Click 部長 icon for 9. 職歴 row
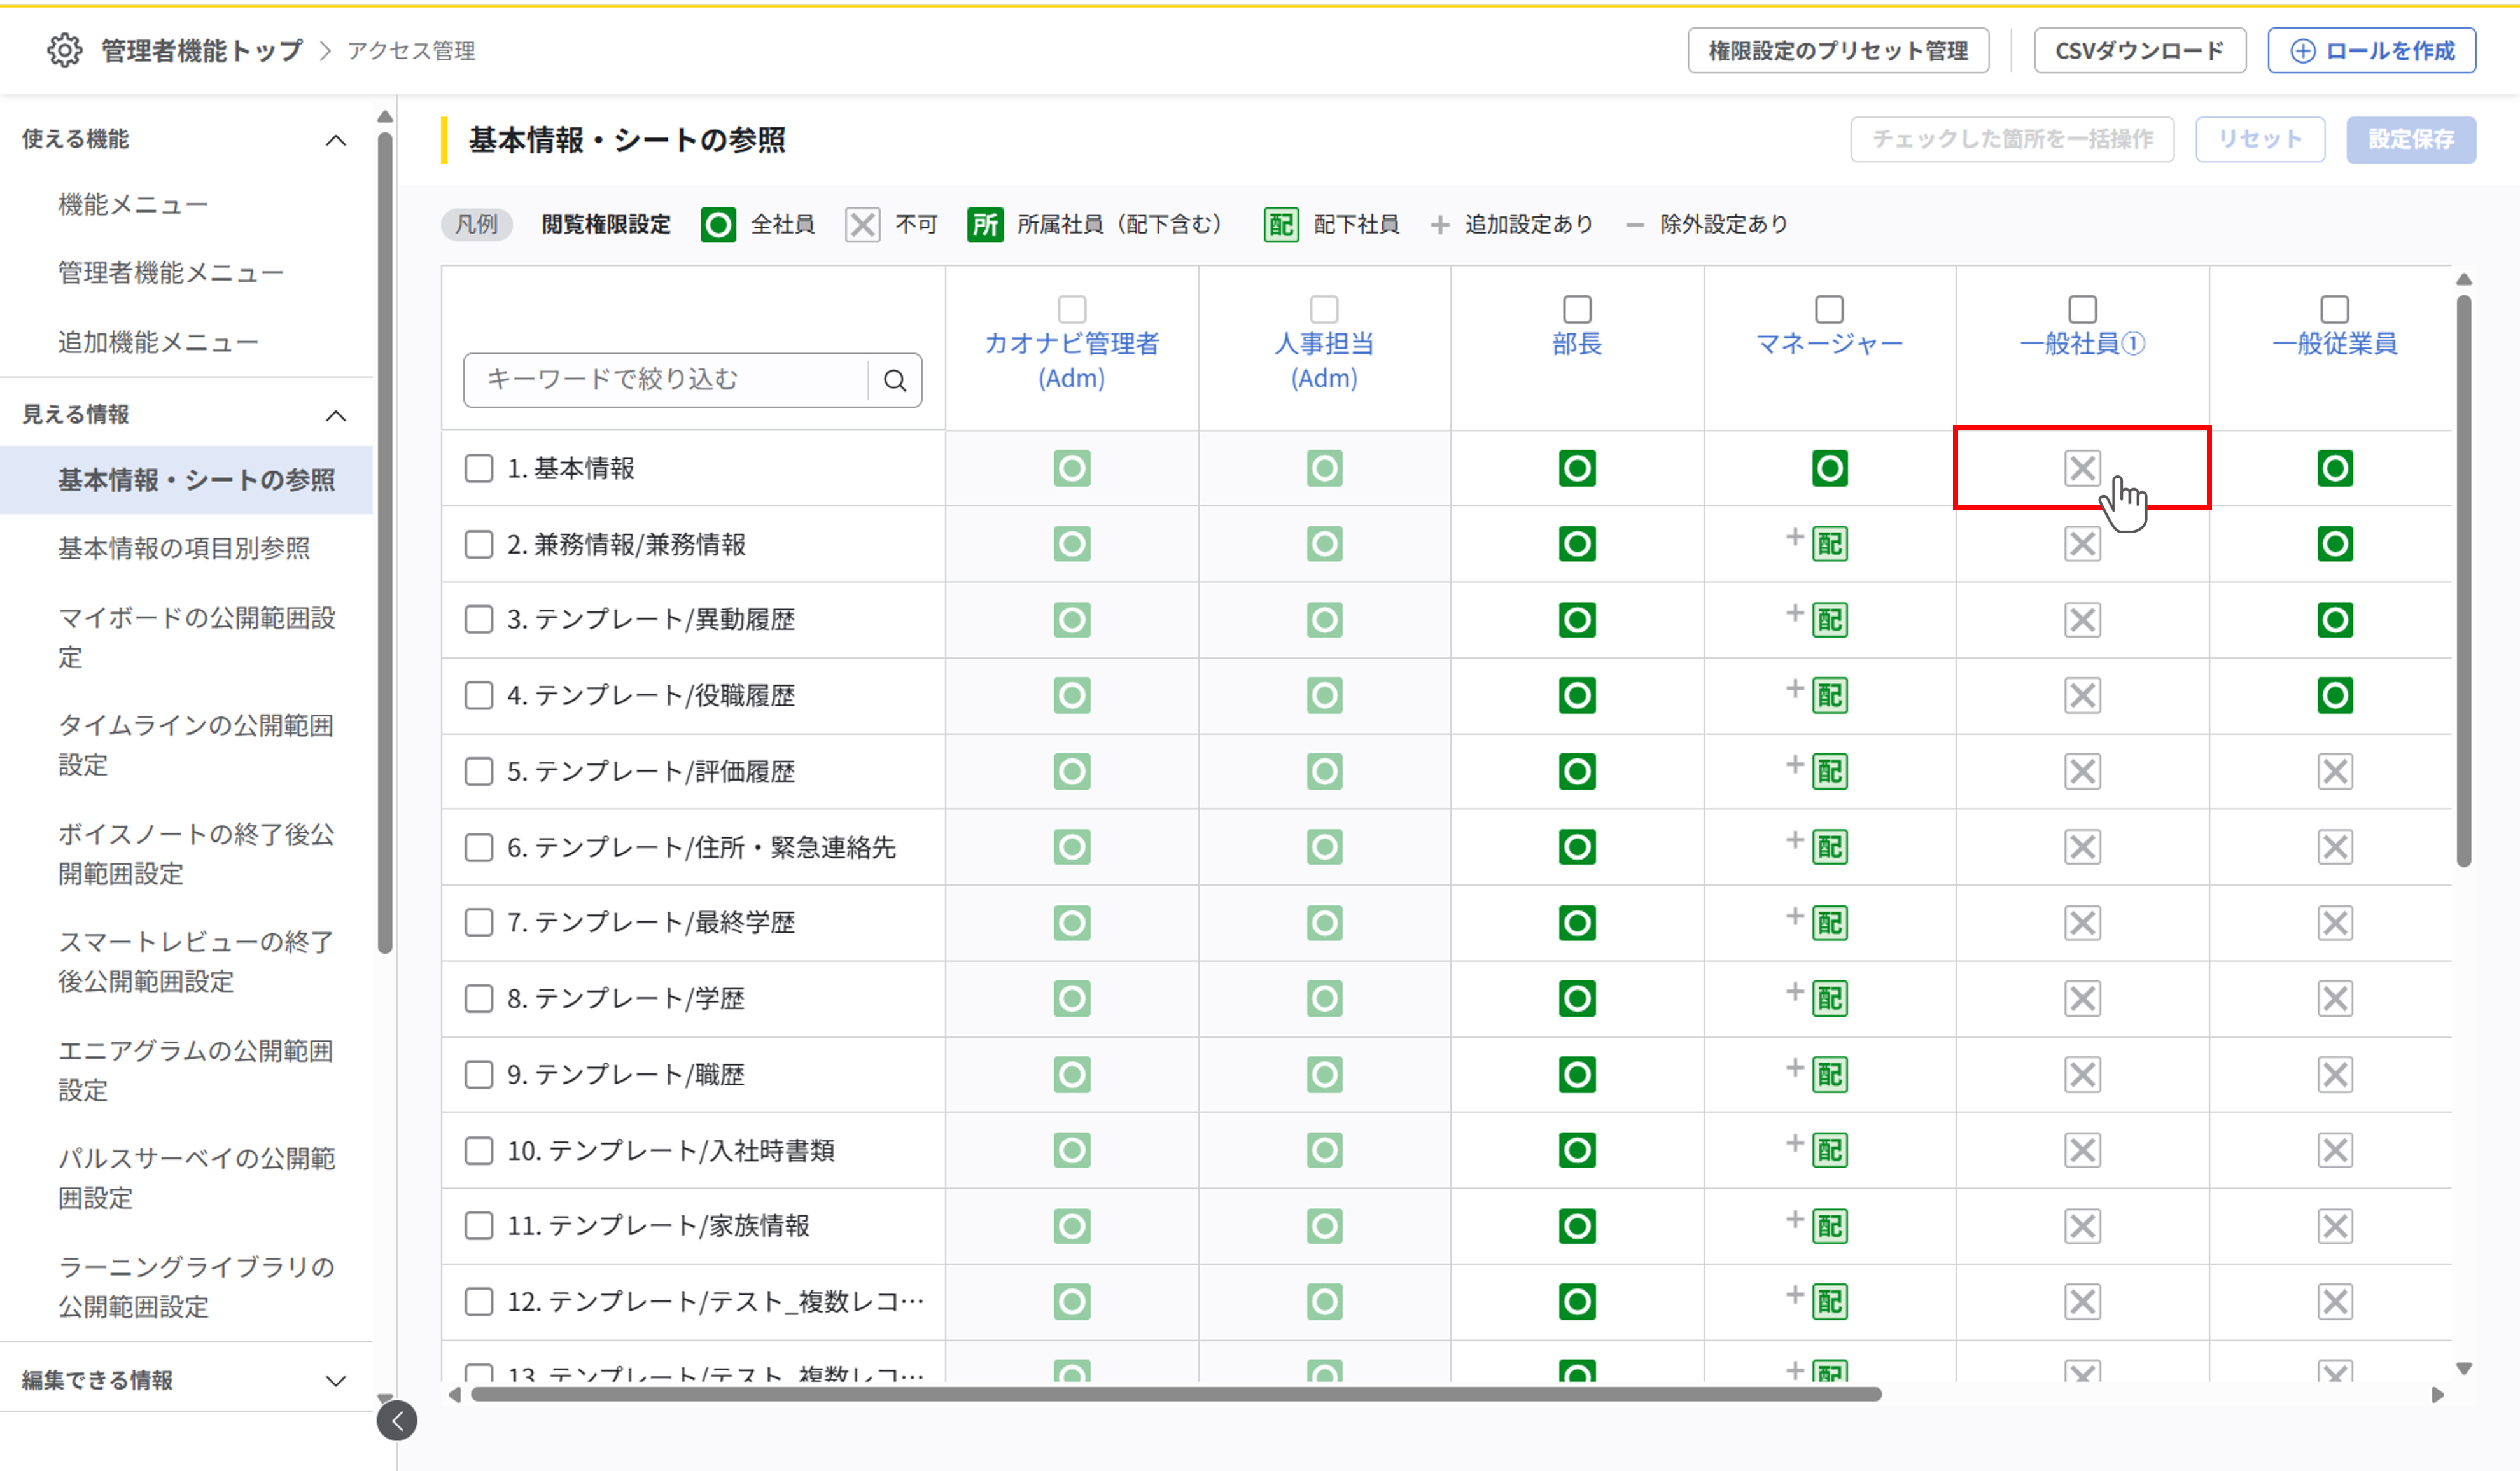2520x1471 pixels. point(1577,1074)
